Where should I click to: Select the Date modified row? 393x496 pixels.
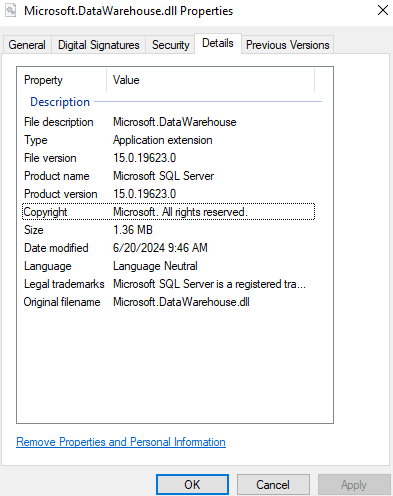(169, 248)
